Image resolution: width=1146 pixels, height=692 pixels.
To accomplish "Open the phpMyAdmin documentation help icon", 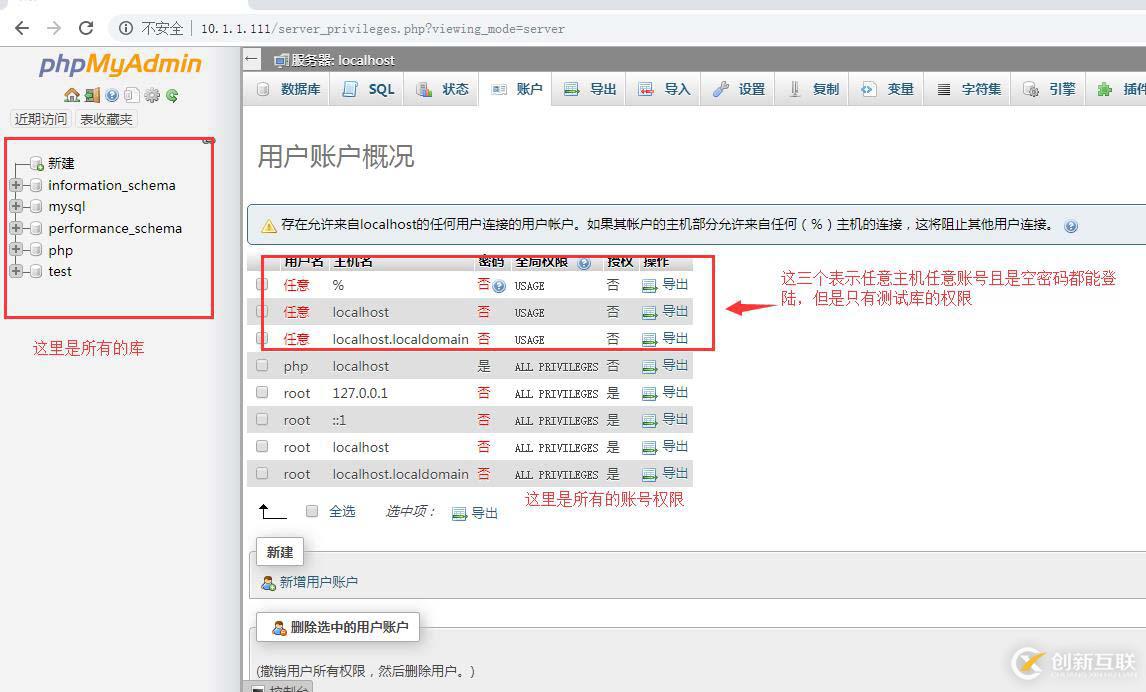I will point(112,95).
